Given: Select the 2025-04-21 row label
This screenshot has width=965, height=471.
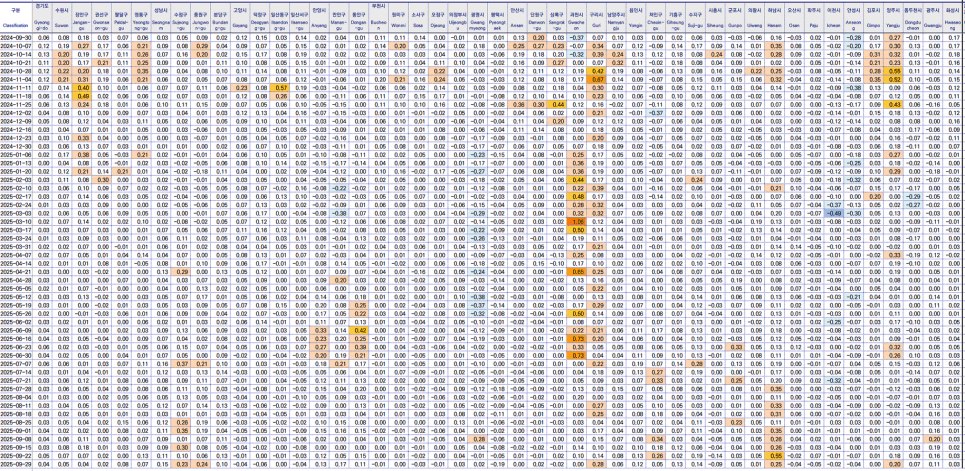Looking at the screenshot, I should pyautogui.click(x=15, y=271).
